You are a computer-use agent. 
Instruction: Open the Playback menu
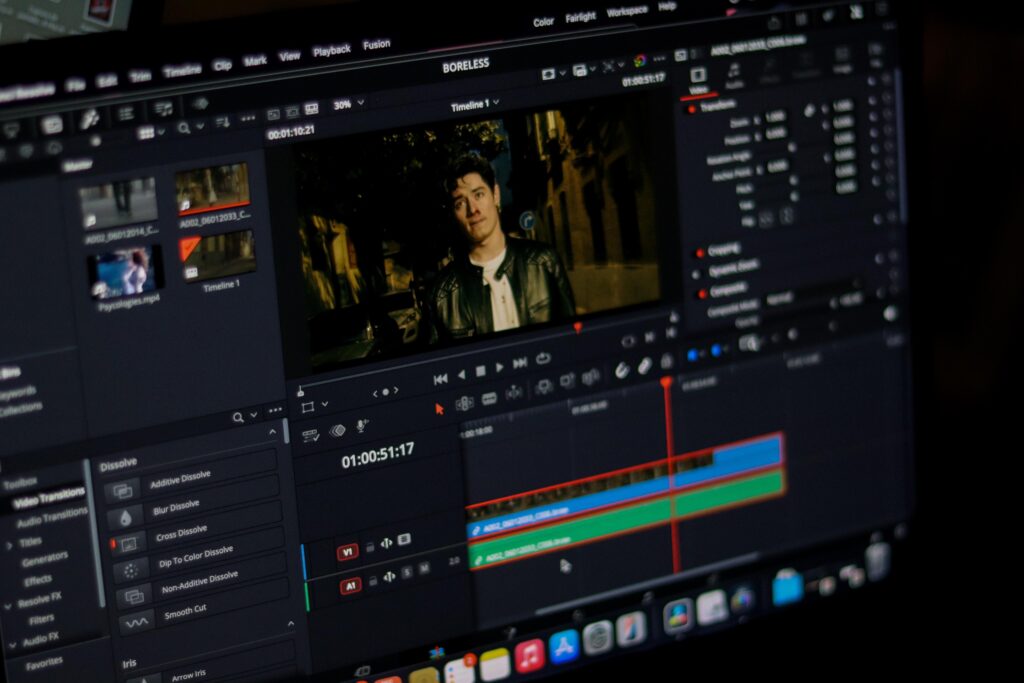331,51
